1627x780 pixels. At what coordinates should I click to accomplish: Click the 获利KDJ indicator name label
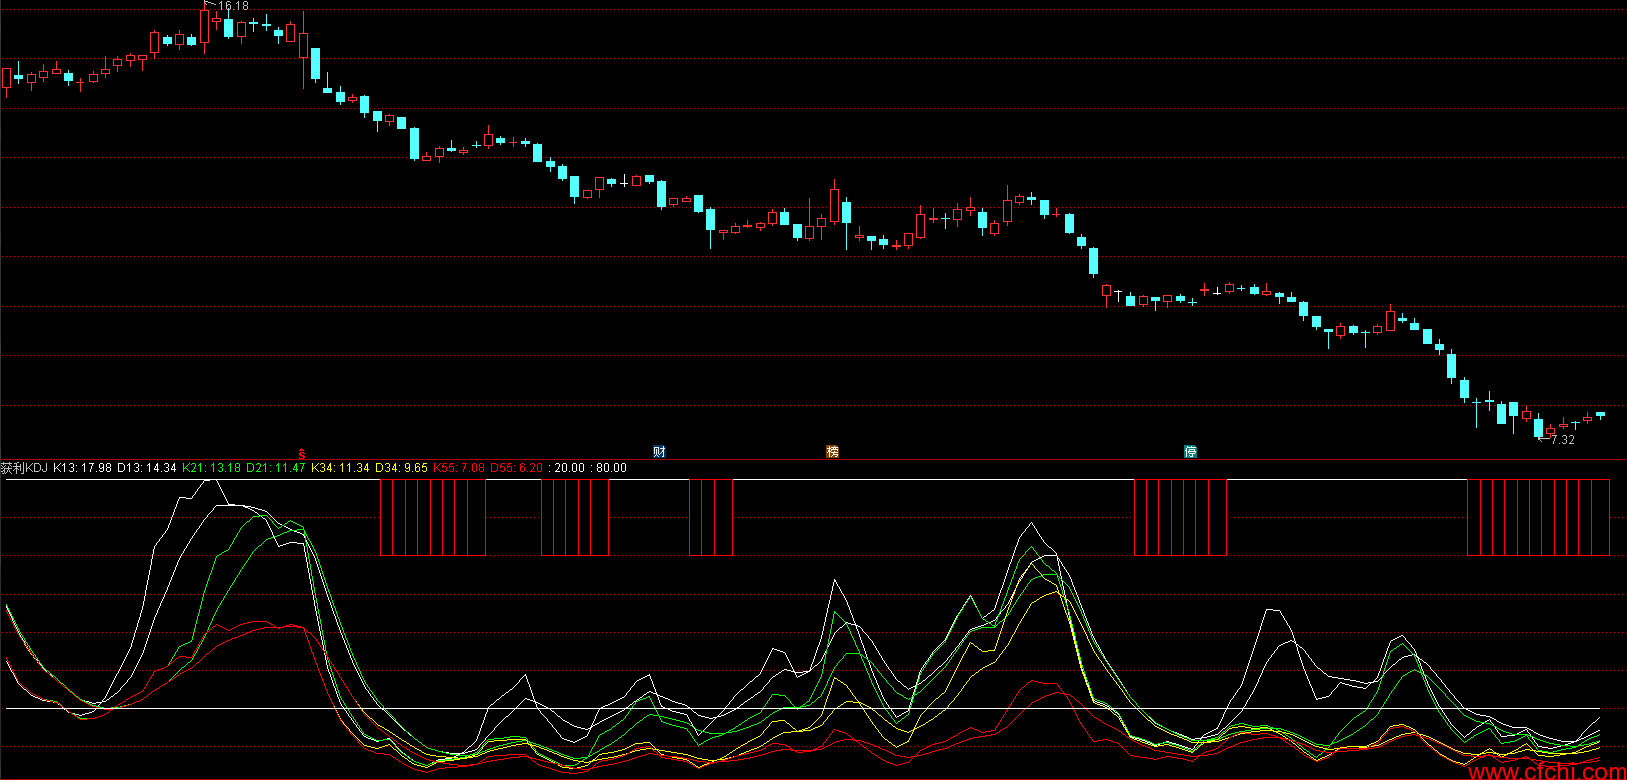point(24,468)
